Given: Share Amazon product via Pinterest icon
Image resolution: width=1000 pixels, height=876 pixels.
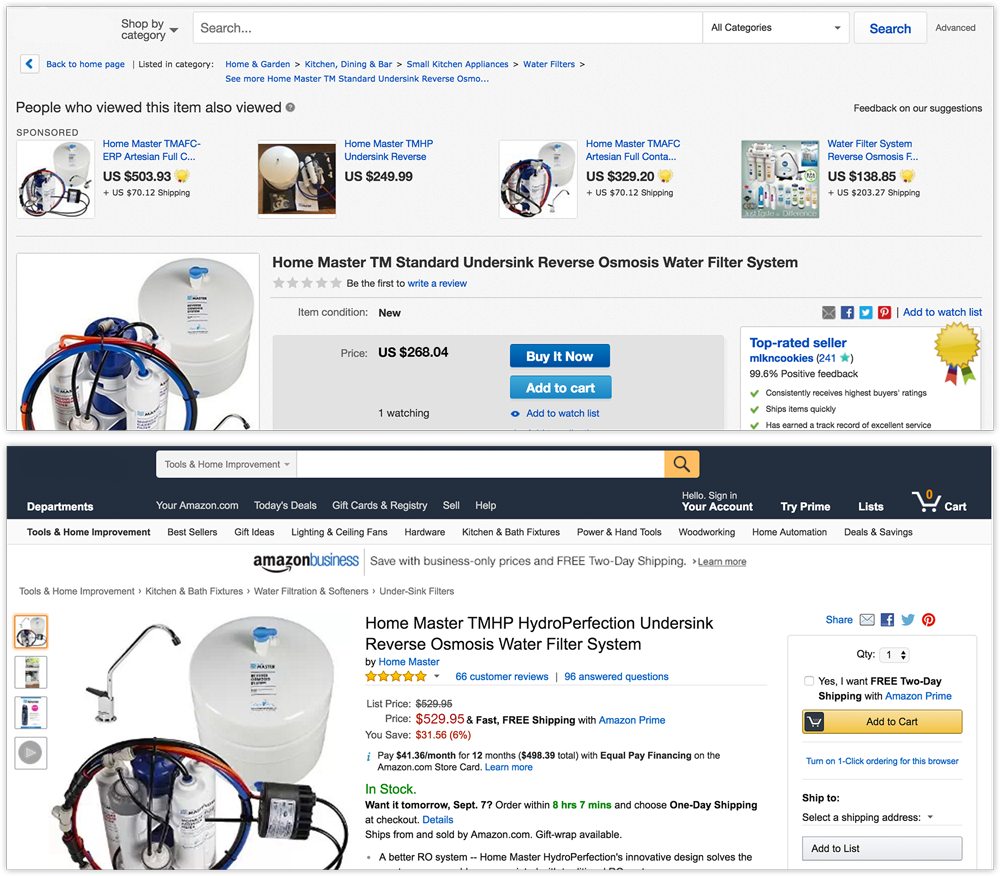Looking at the screenshot, I should tap(929, 620).
